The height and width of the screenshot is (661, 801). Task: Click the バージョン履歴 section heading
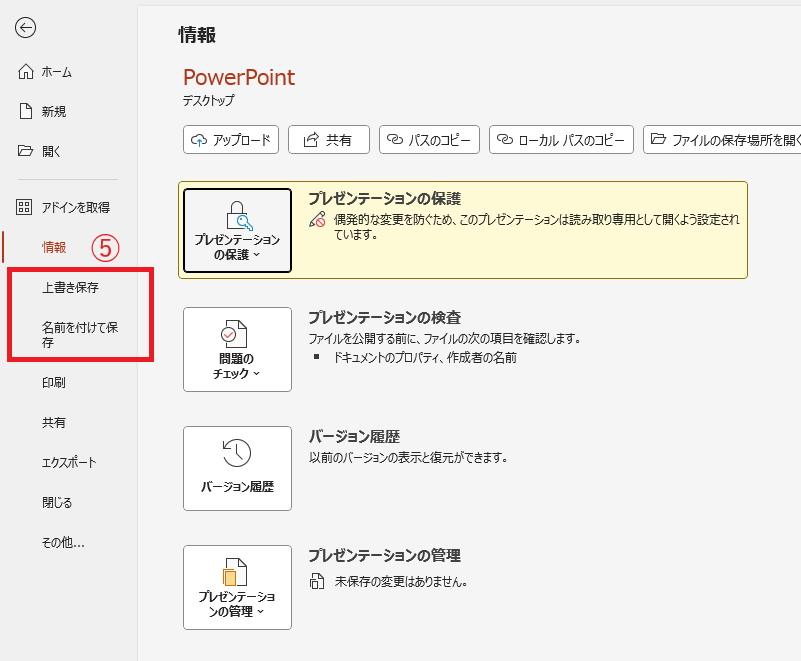354,436
